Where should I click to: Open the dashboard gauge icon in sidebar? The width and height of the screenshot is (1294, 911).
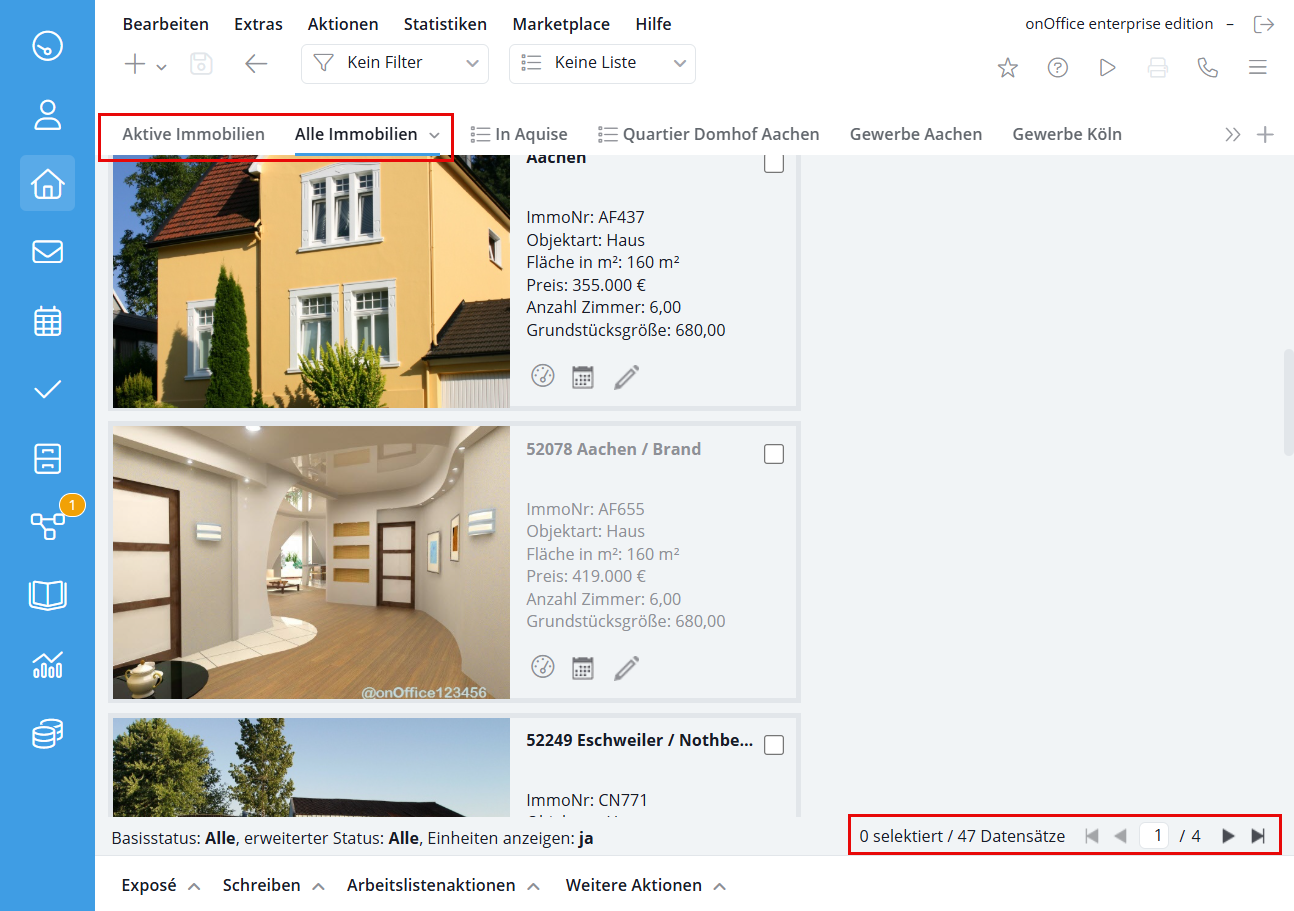[x=47, y=46]
